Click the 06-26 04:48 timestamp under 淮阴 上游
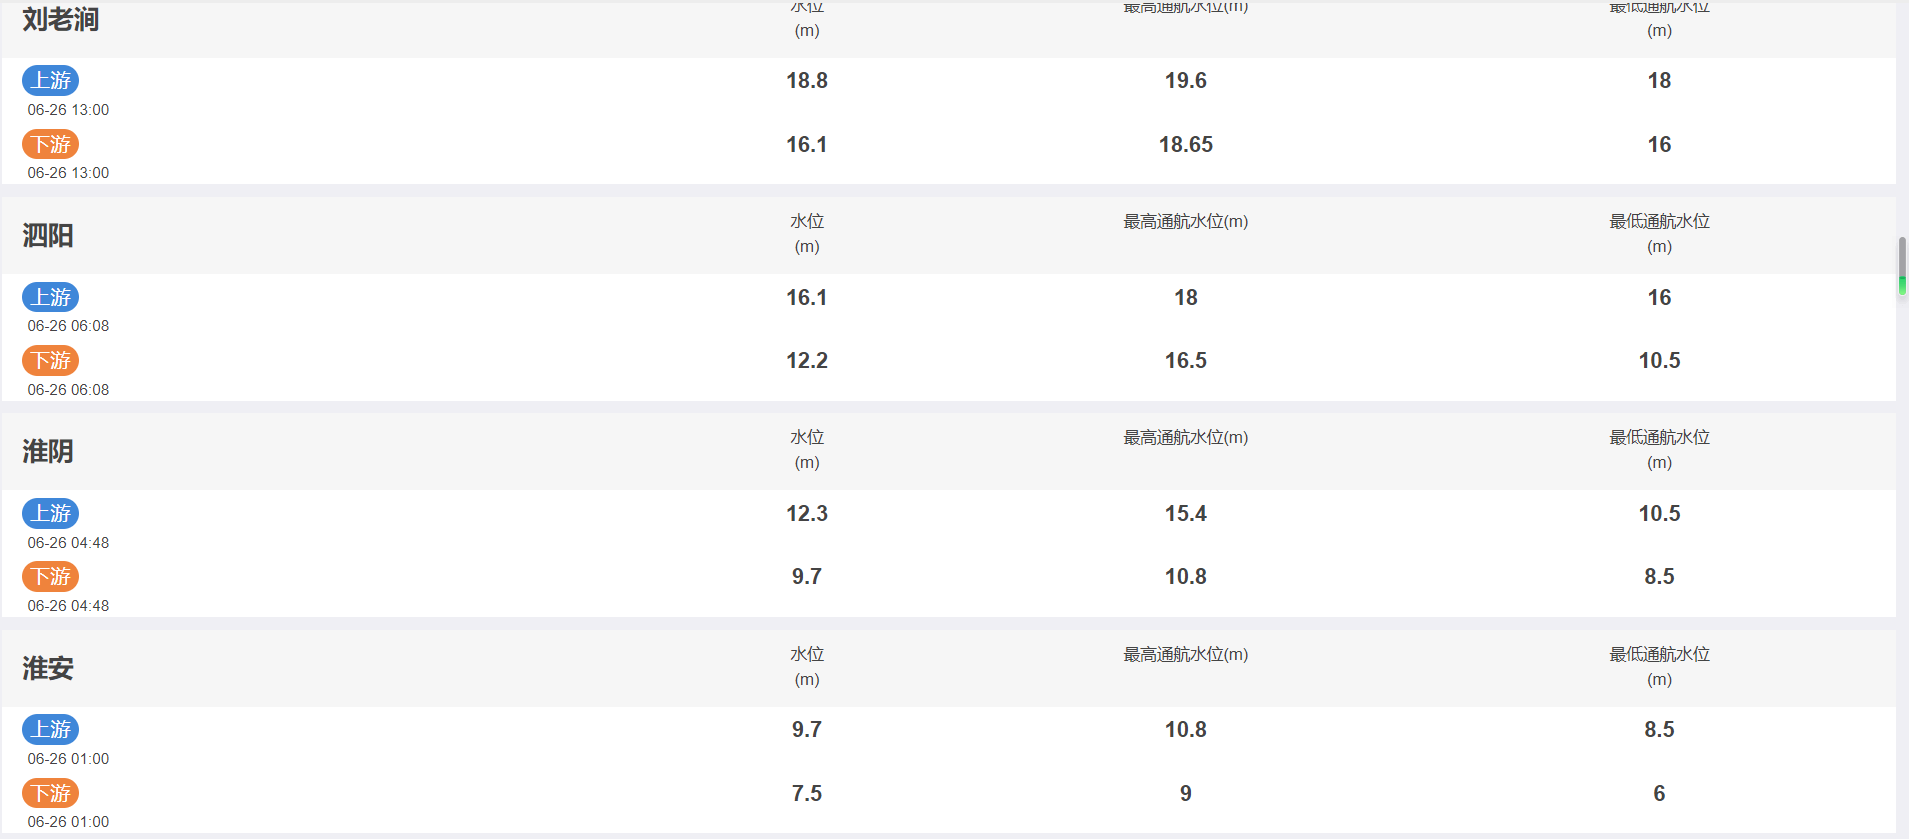 point(68,543)
